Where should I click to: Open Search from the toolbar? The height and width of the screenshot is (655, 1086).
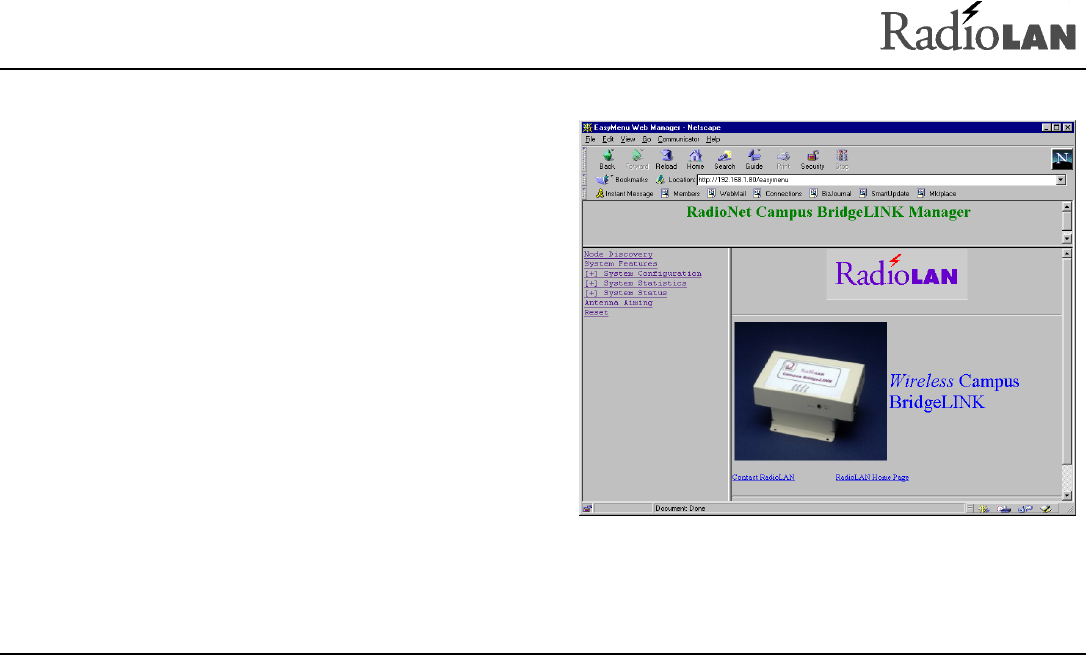(724, 159)
